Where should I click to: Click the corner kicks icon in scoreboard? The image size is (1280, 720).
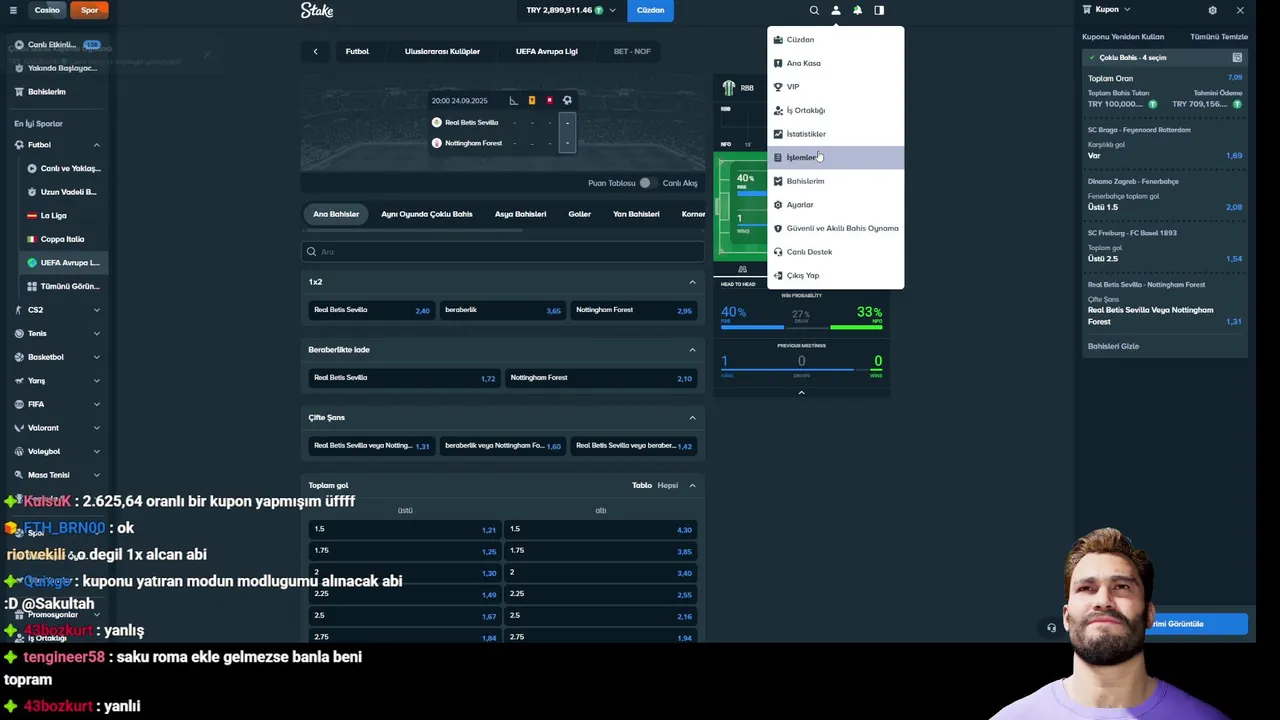[513, 100]
